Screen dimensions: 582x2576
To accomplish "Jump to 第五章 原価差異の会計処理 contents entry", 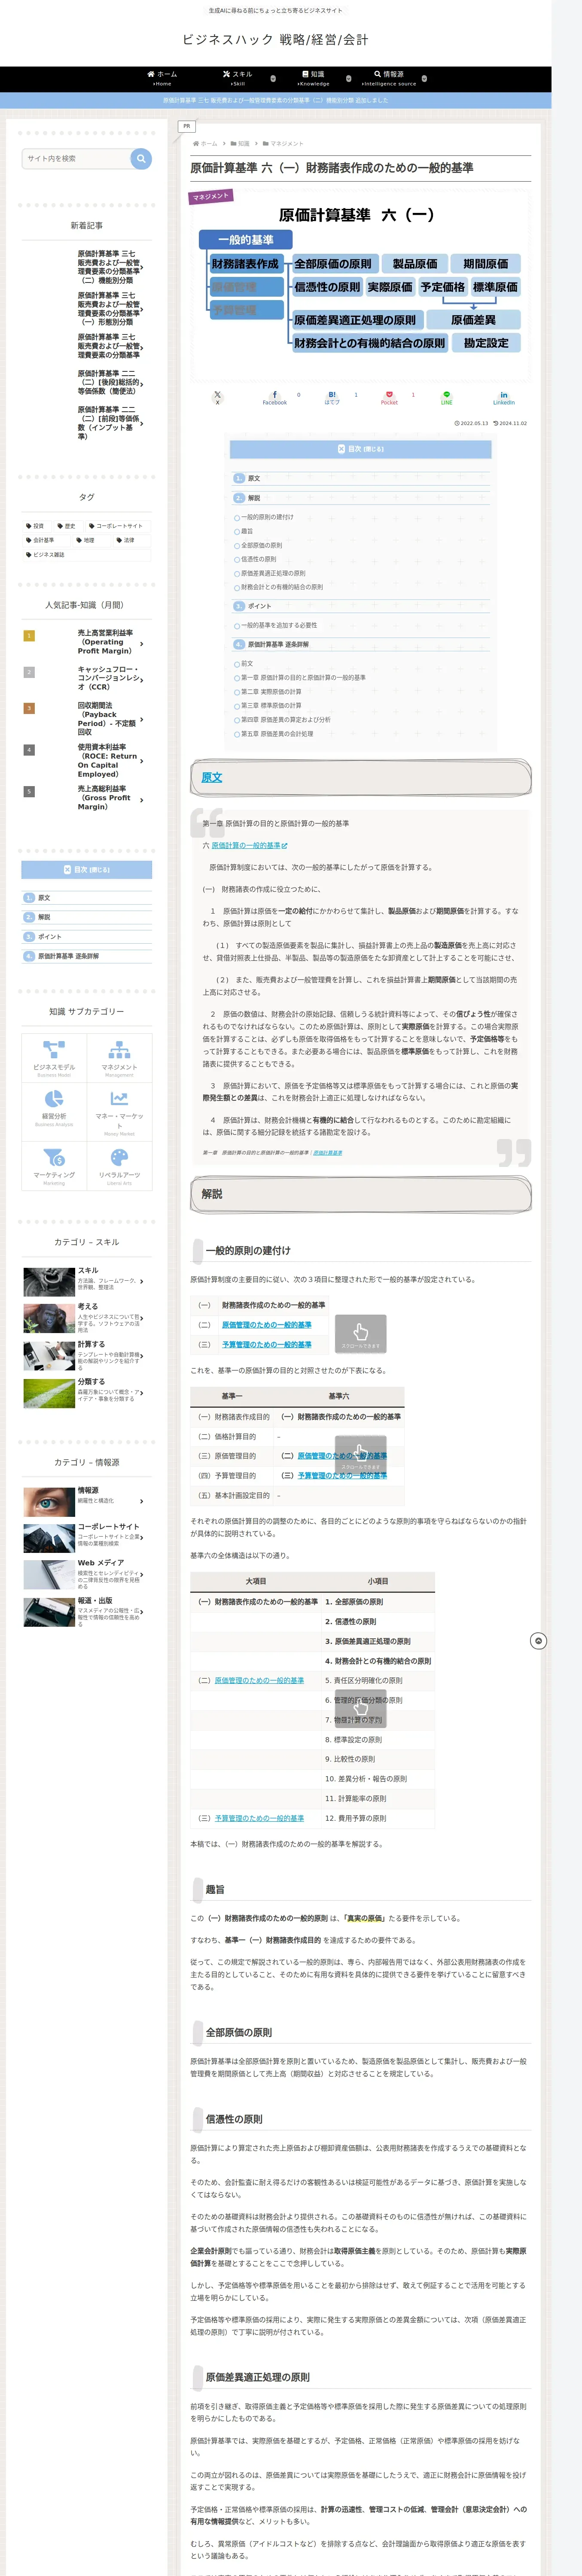I will 276,734.
